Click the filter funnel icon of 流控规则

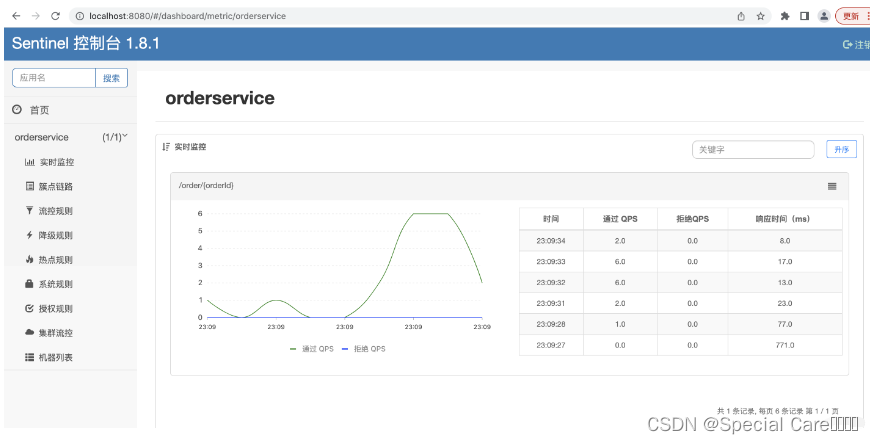click(x=30, y=211)
